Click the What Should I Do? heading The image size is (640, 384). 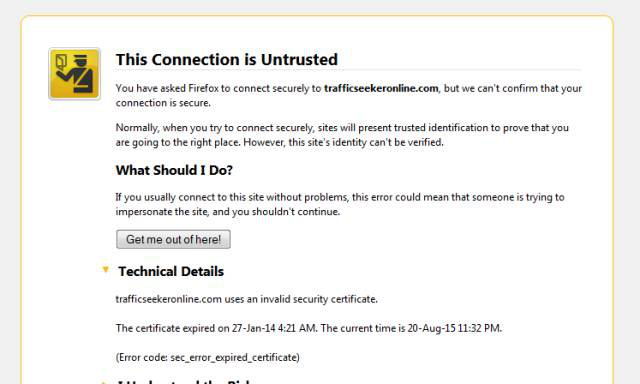pos(174,170)
